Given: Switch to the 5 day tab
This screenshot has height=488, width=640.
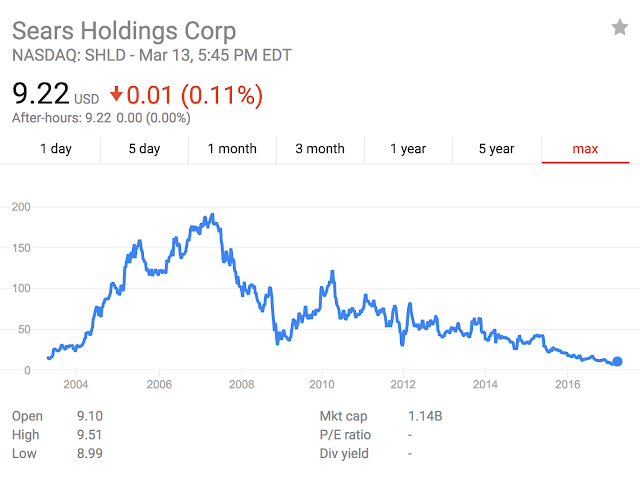Looking at the screenshot, I should click(144, 149).
